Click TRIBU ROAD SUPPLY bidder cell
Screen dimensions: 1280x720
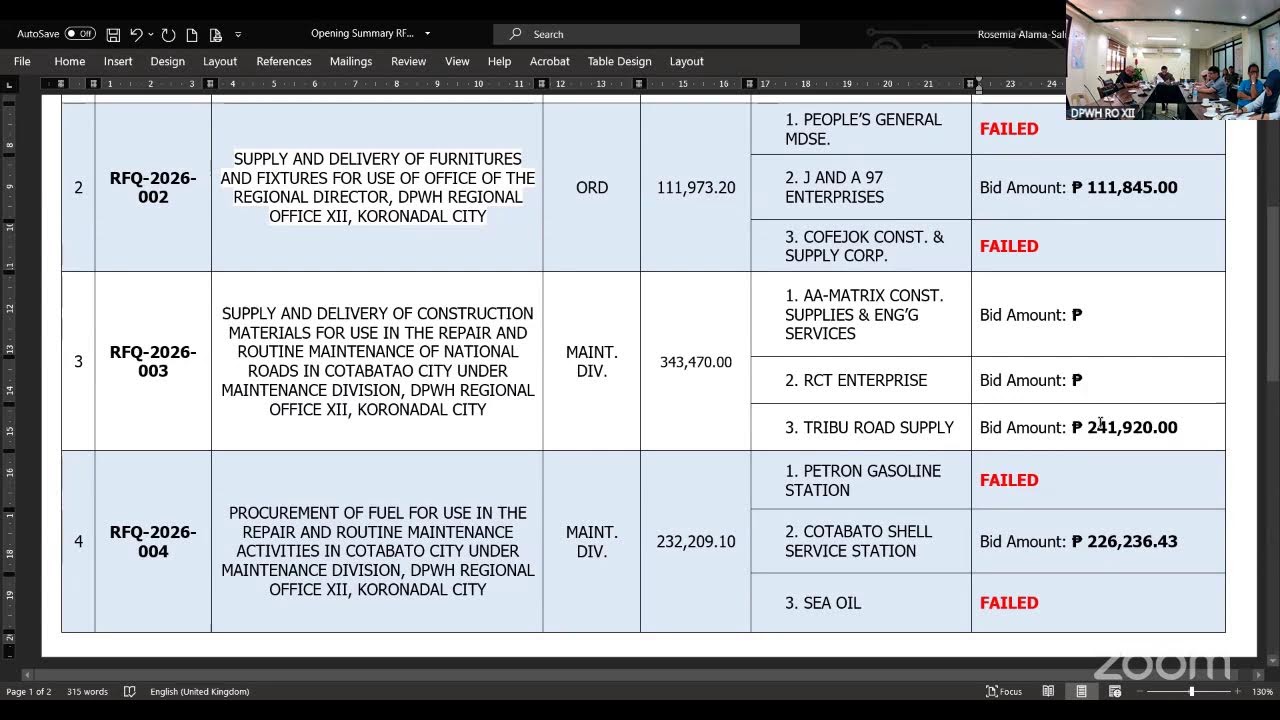point(861,427)
